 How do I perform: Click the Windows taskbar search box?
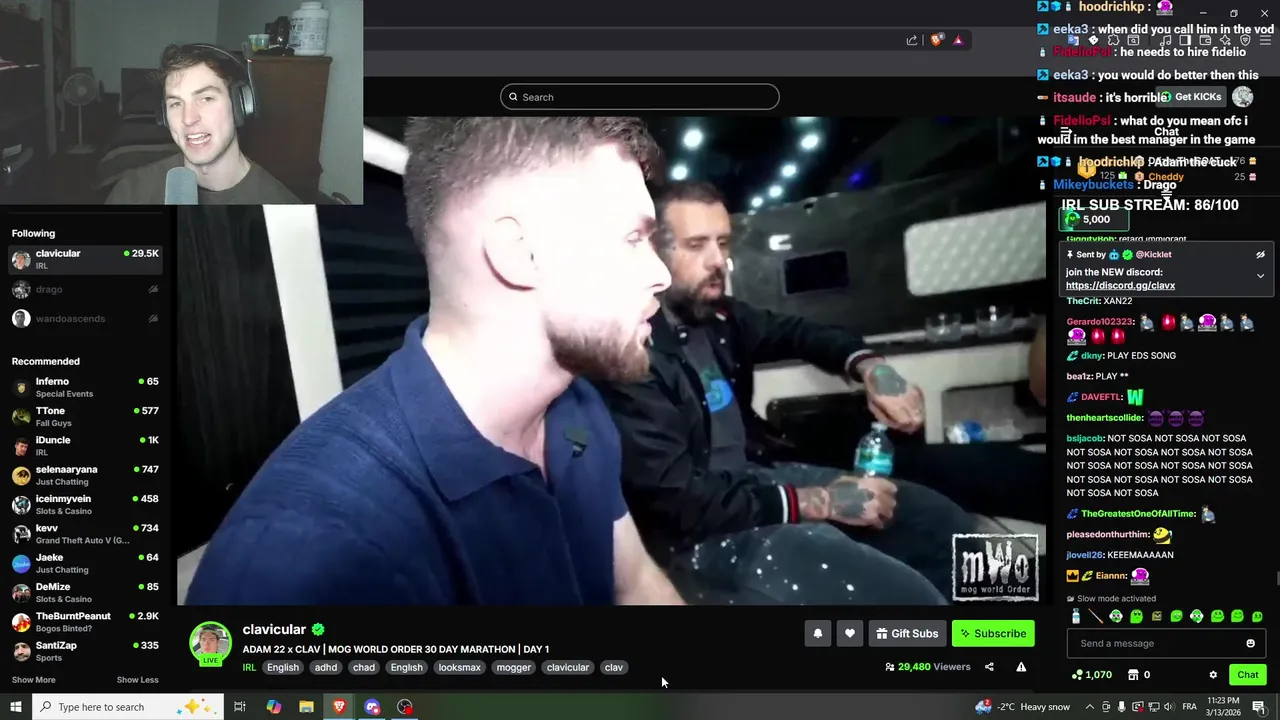127,707
